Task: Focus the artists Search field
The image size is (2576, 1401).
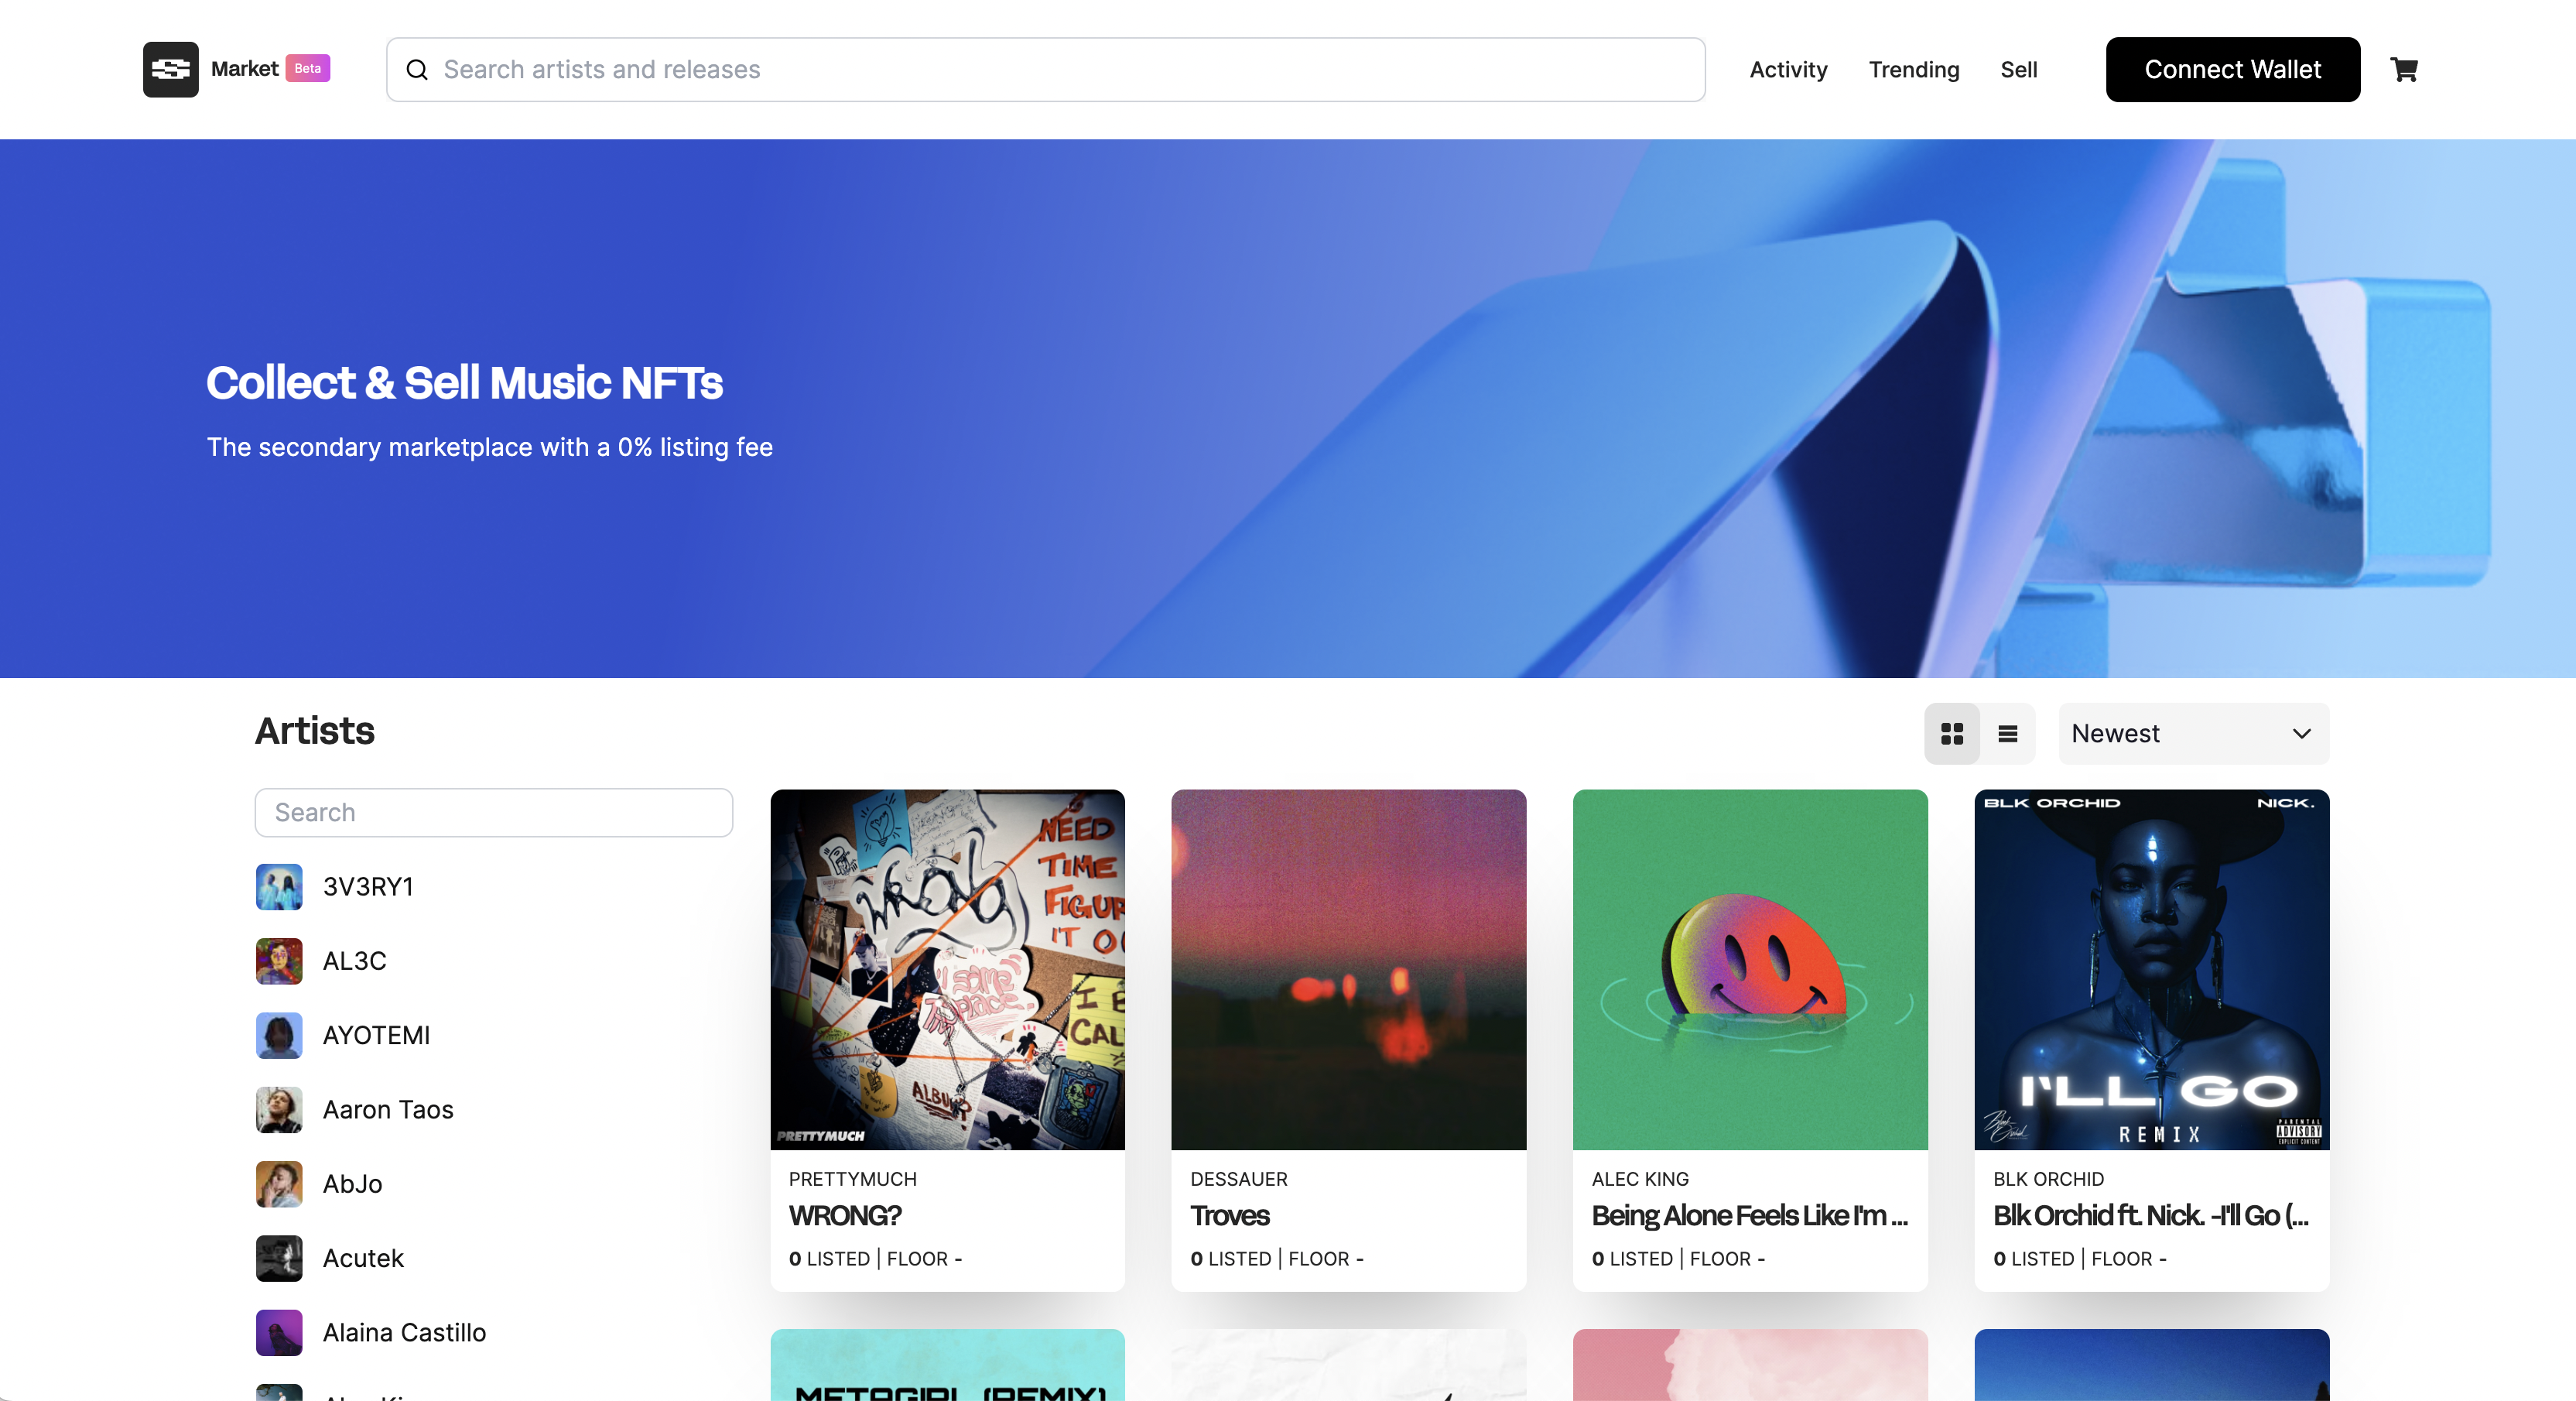Action: 493,812
